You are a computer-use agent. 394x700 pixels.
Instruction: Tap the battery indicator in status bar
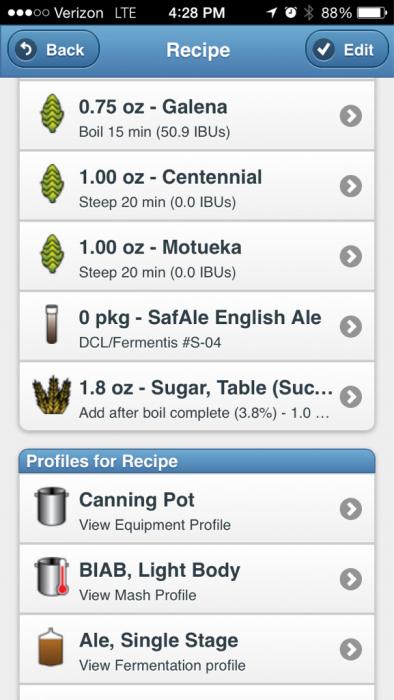click(372, 12)
